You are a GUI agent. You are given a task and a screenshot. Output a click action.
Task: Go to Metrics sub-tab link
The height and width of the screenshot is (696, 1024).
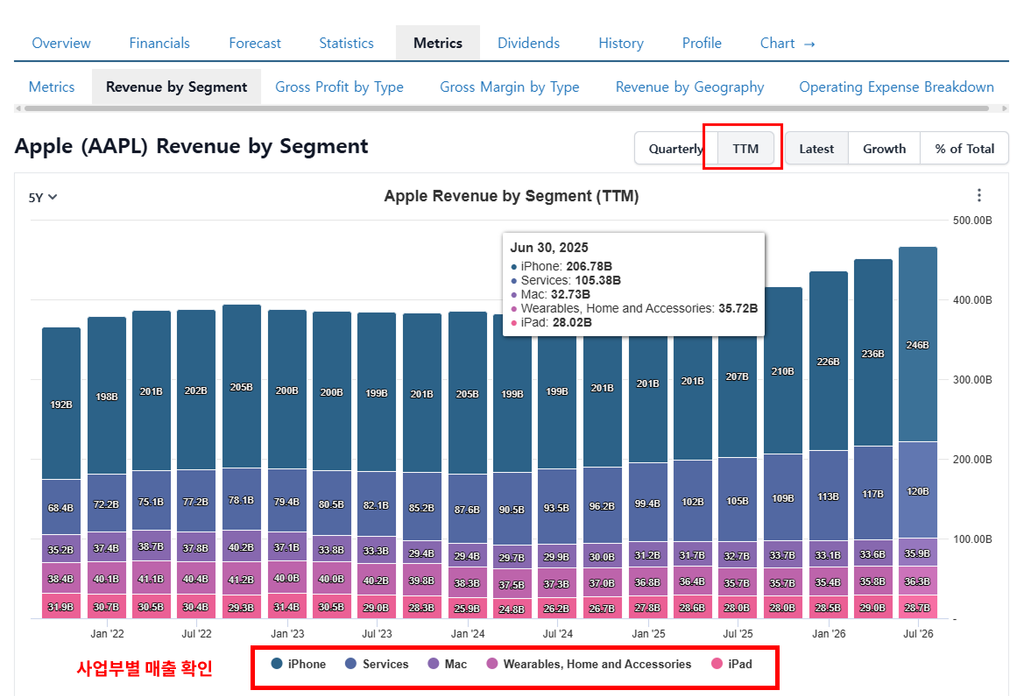click(x=52, y=87)
